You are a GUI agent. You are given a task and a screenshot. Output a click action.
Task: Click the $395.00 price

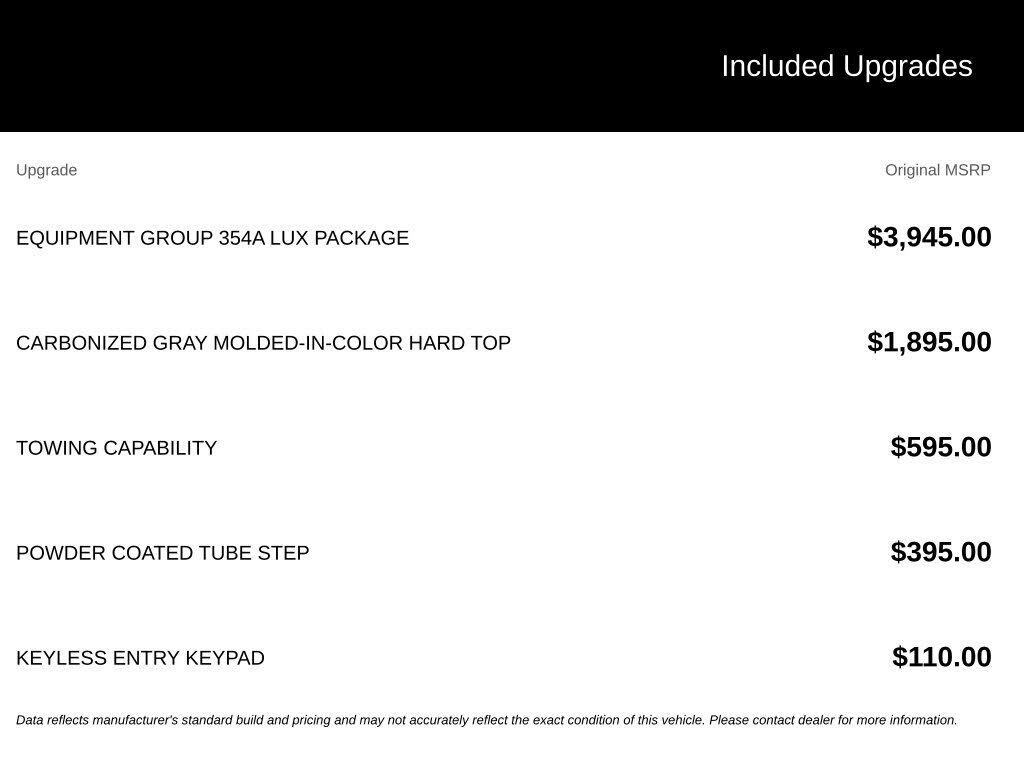[940, 552]
